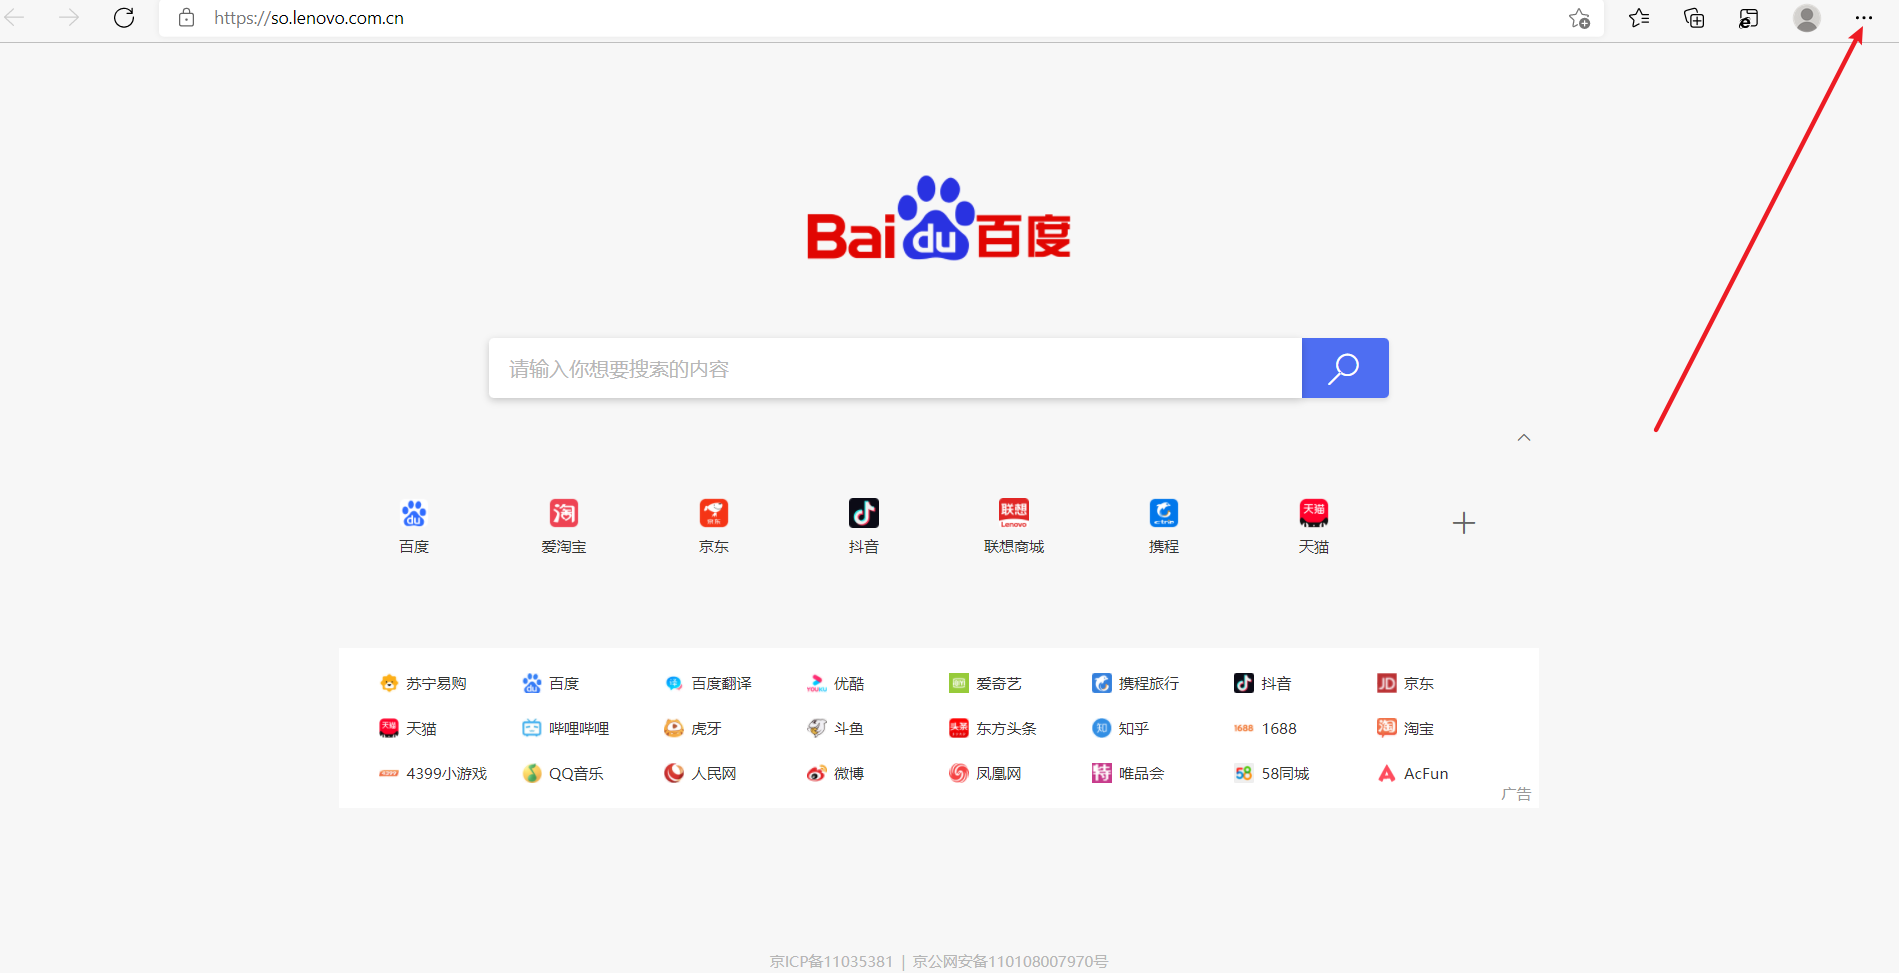Focus the Baidu search input box
This screenshot has width=1899, height=973.
click(894, 368)
